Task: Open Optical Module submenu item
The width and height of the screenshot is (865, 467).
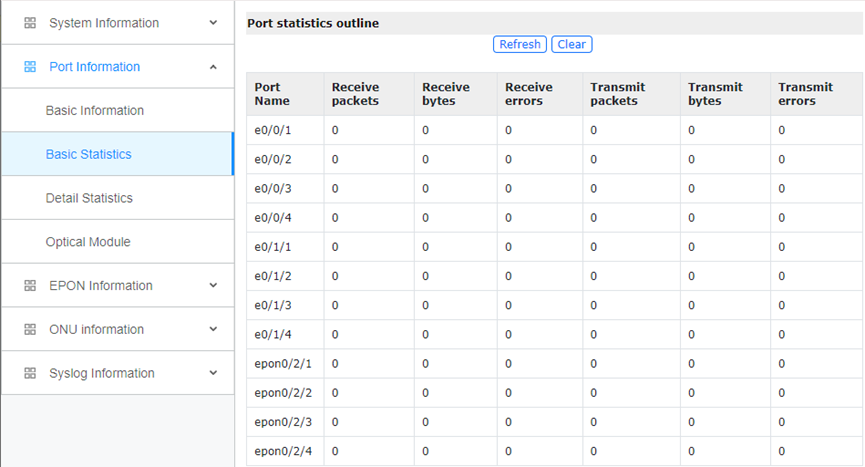Action: (118, 241)
